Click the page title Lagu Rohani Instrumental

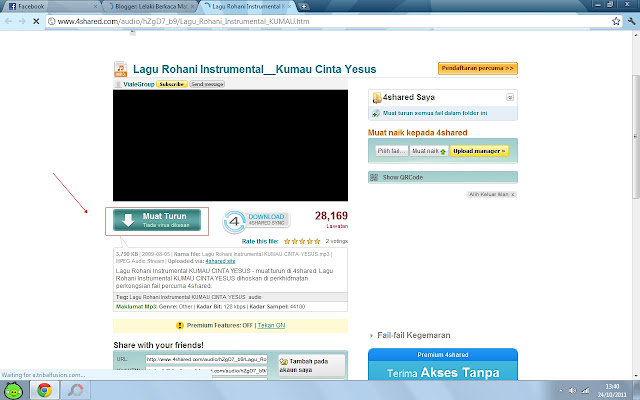point(254,69)
